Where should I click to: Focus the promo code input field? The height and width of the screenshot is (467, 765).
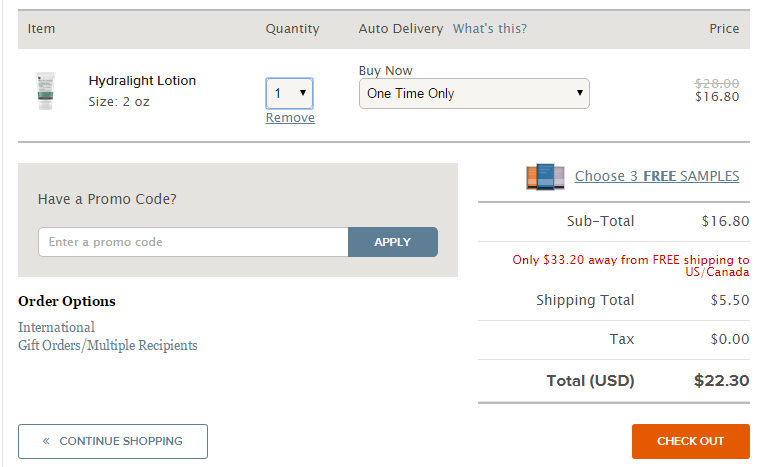(x=193, y=242)
